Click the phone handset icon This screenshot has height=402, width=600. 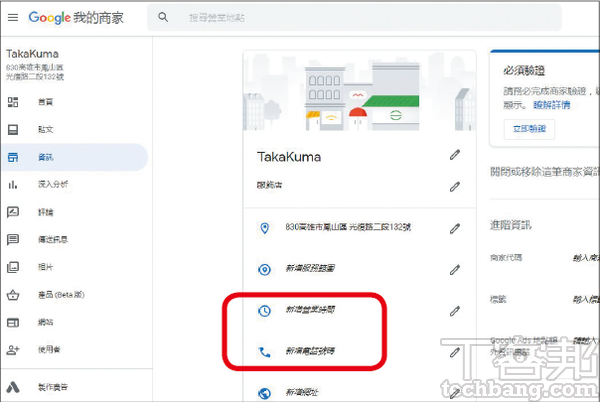(264, 352)
